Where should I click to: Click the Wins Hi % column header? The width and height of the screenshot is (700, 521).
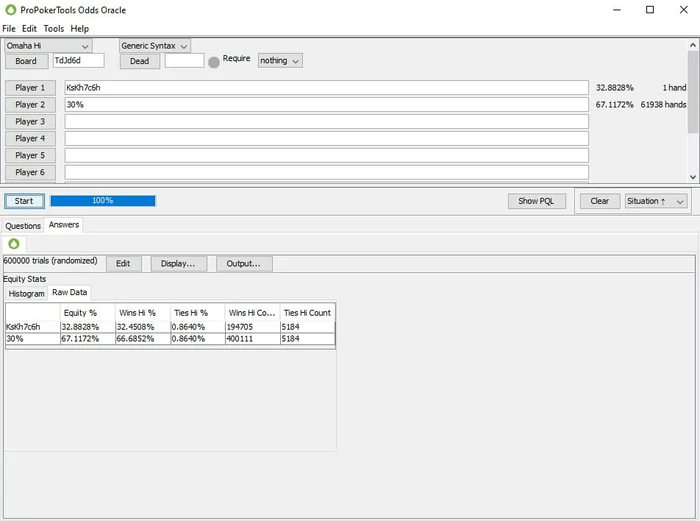tap(143, 313)
